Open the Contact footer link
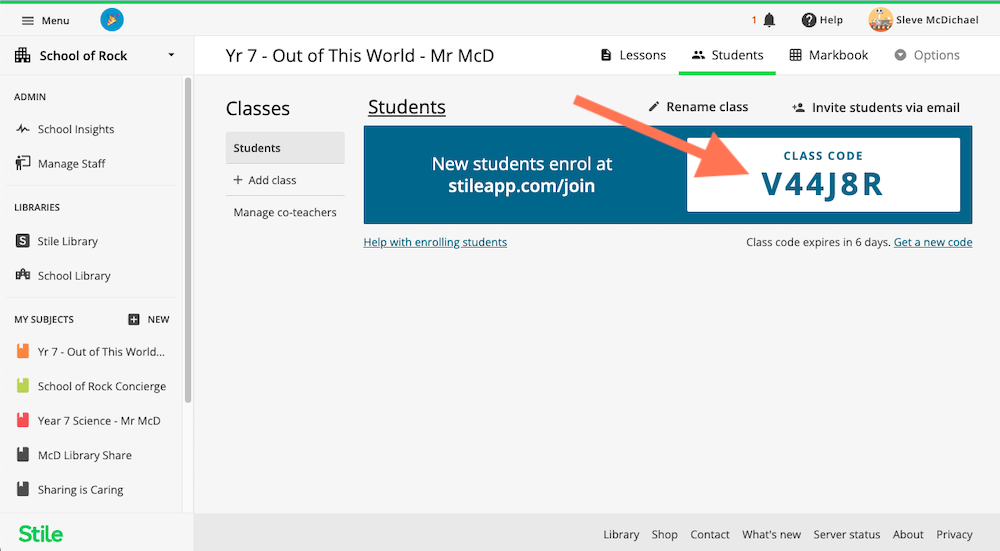The image size is (1000, 551). coord(710,534)
